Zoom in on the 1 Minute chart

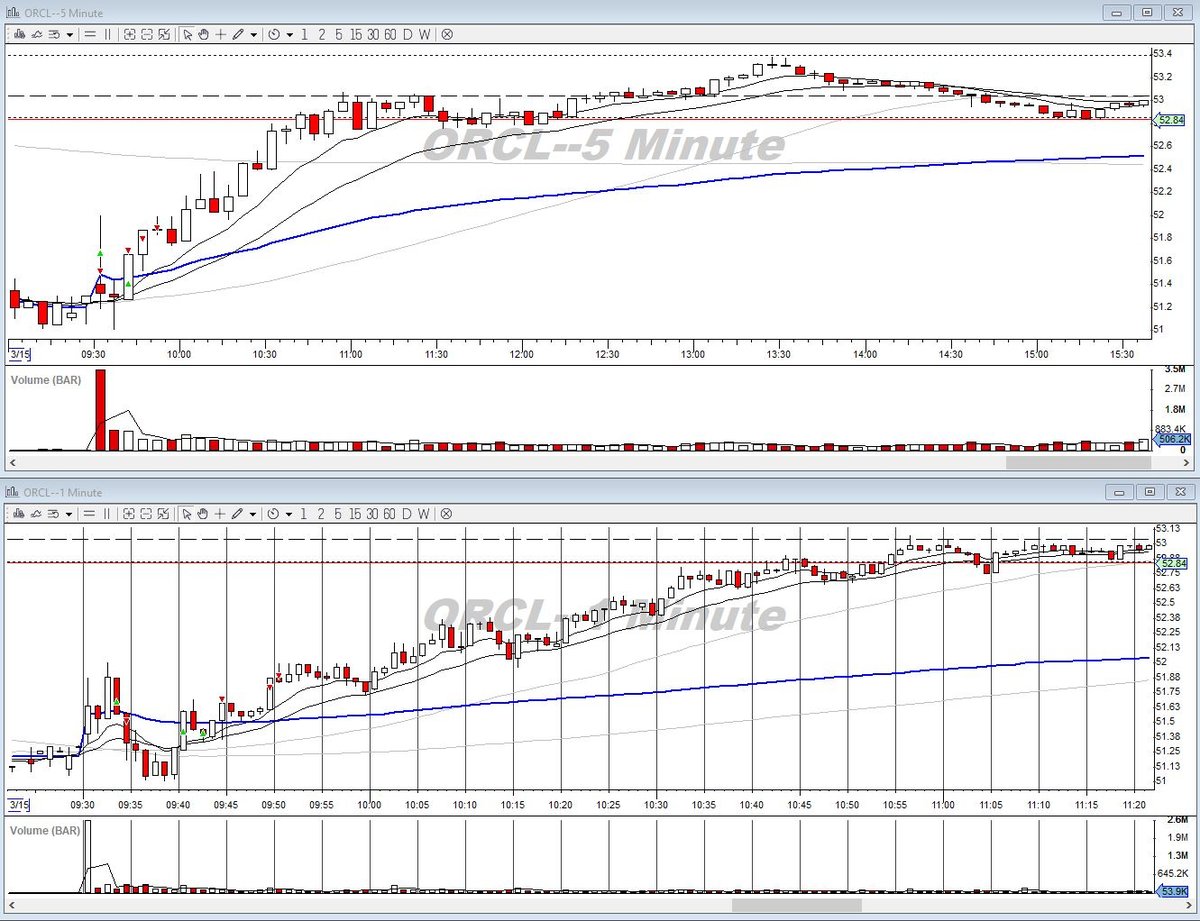point(130,513)
